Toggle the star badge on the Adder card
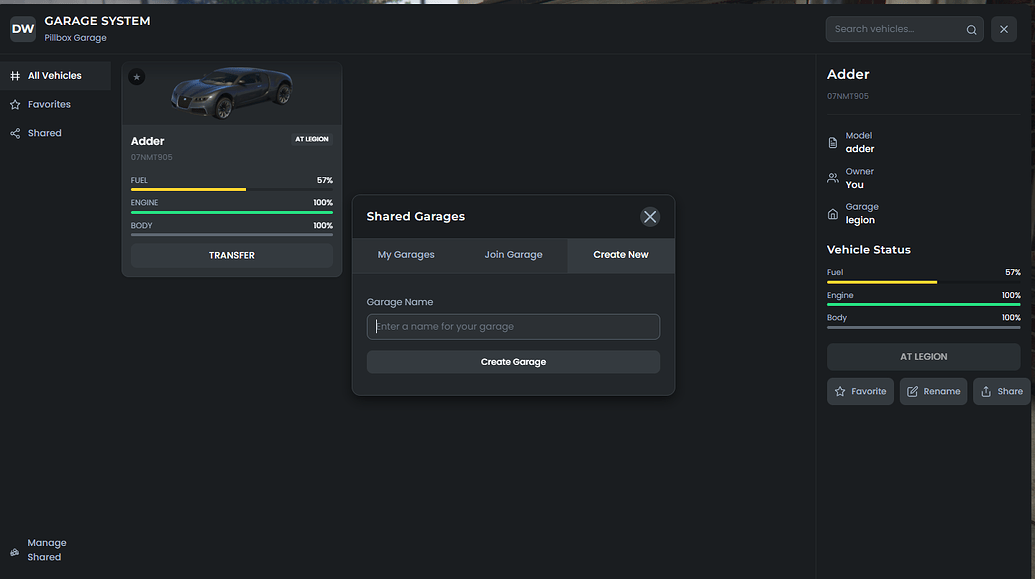This screenshot has height=579, width=1035. coord(136,76)
